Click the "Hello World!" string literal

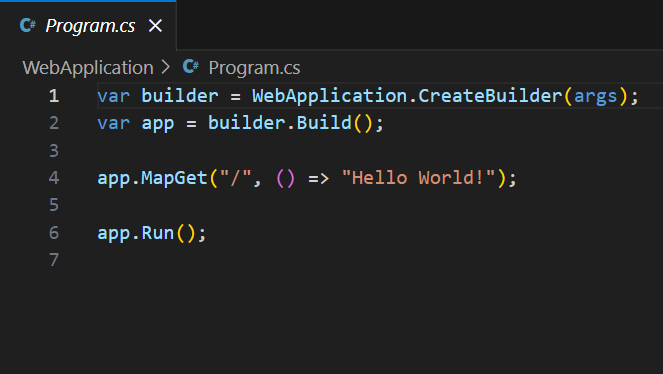pyautogui.click(x=418, y=178)
